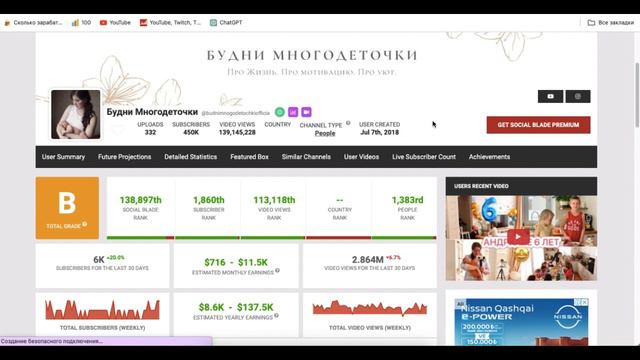
Task: Click the 139,145,228 video views count
Action: tap(237, 132)
